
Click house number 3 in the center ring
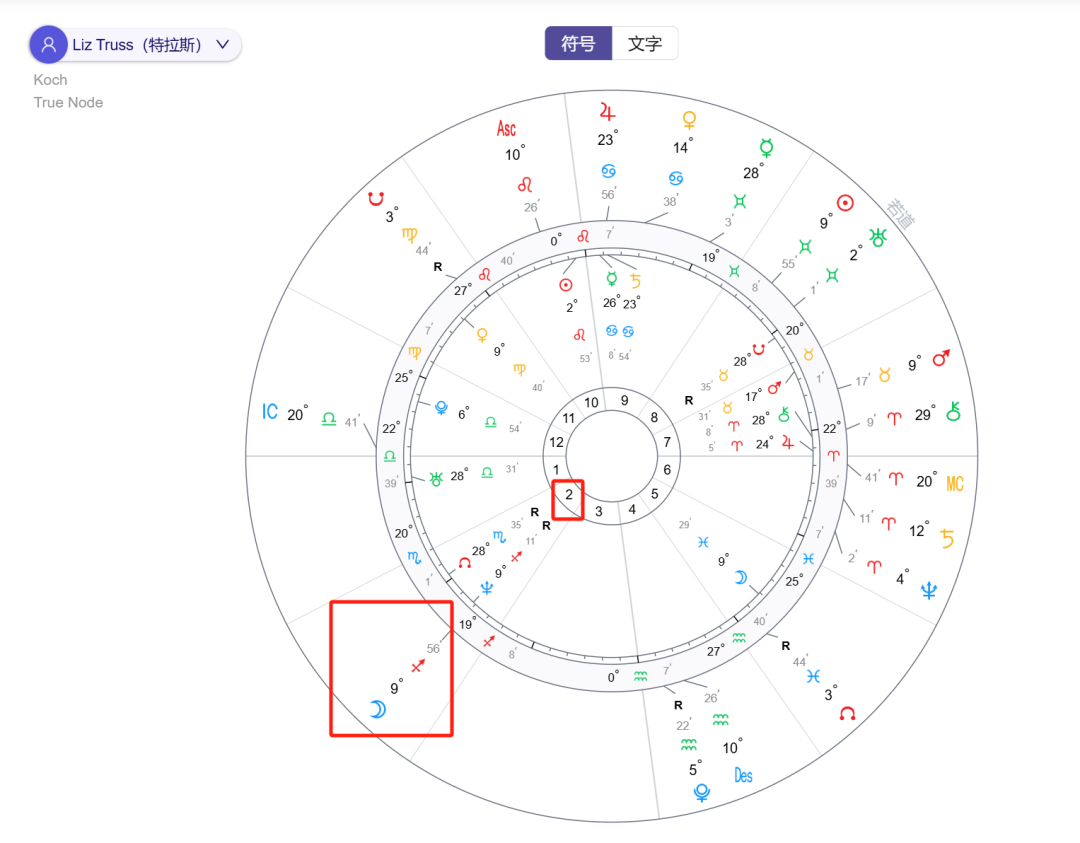599,512
